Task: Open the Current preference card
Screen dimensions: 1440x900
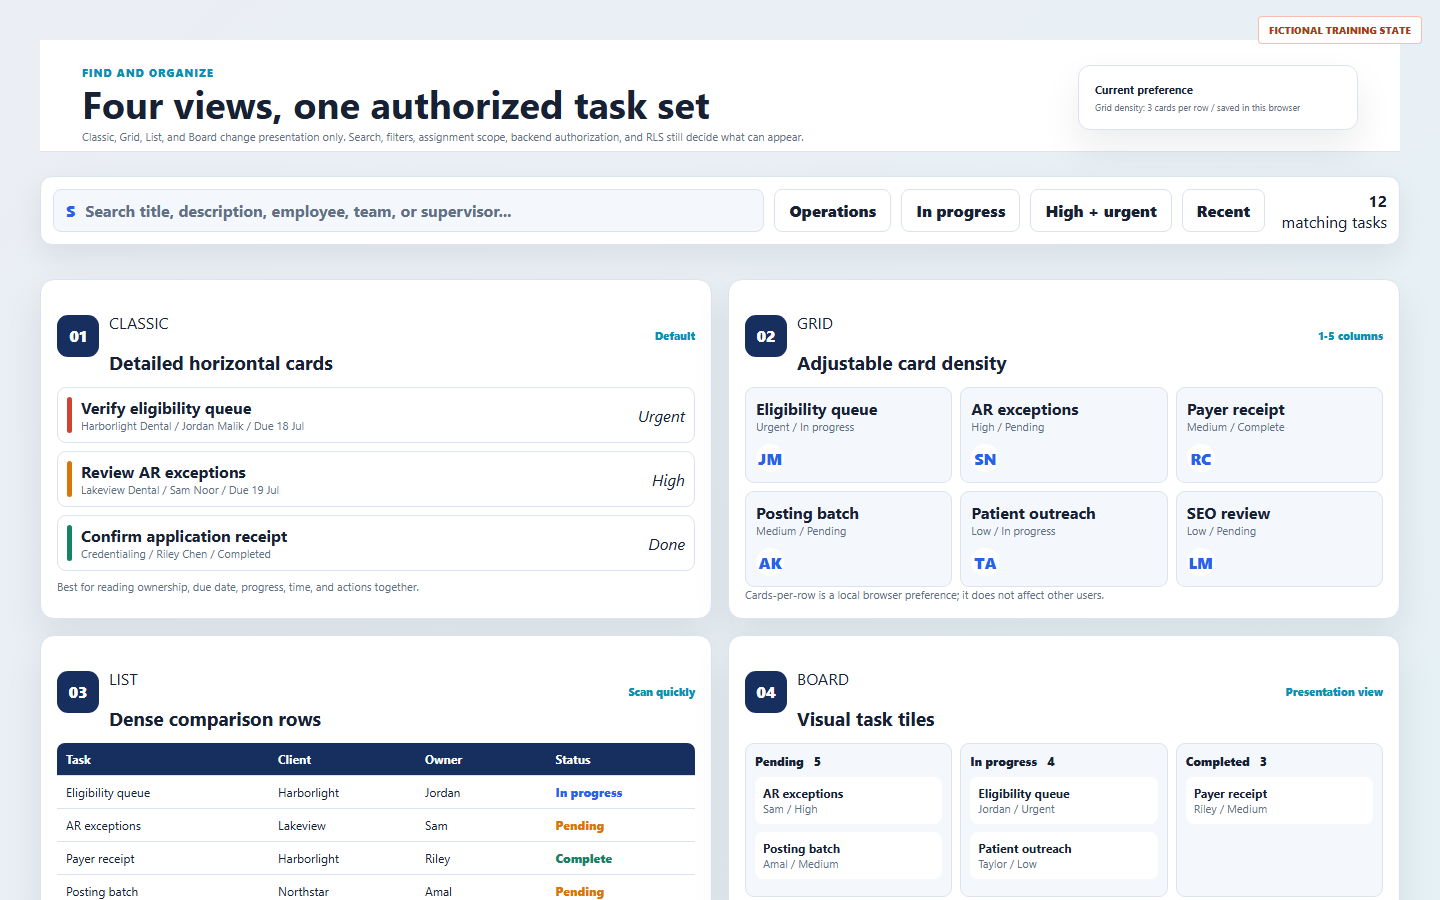Action: click(1217, 98)
